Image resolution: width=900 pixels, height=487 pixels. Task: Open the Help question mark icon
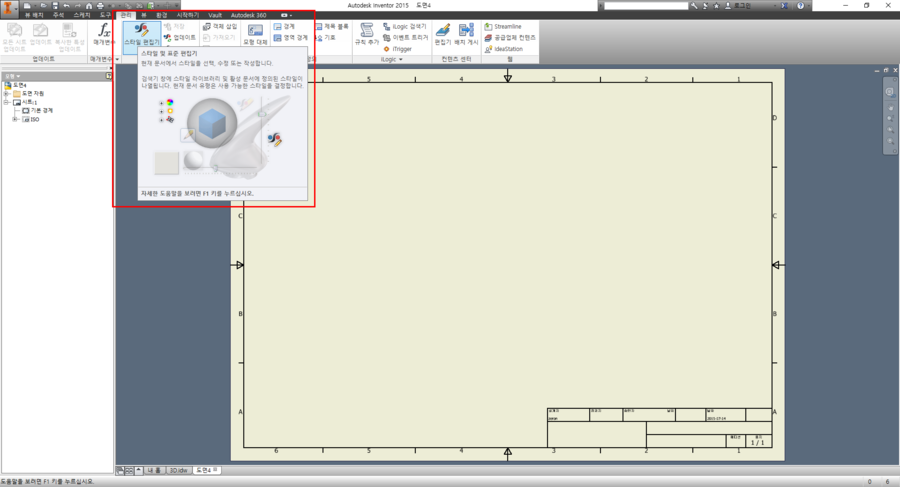[800, 6]
